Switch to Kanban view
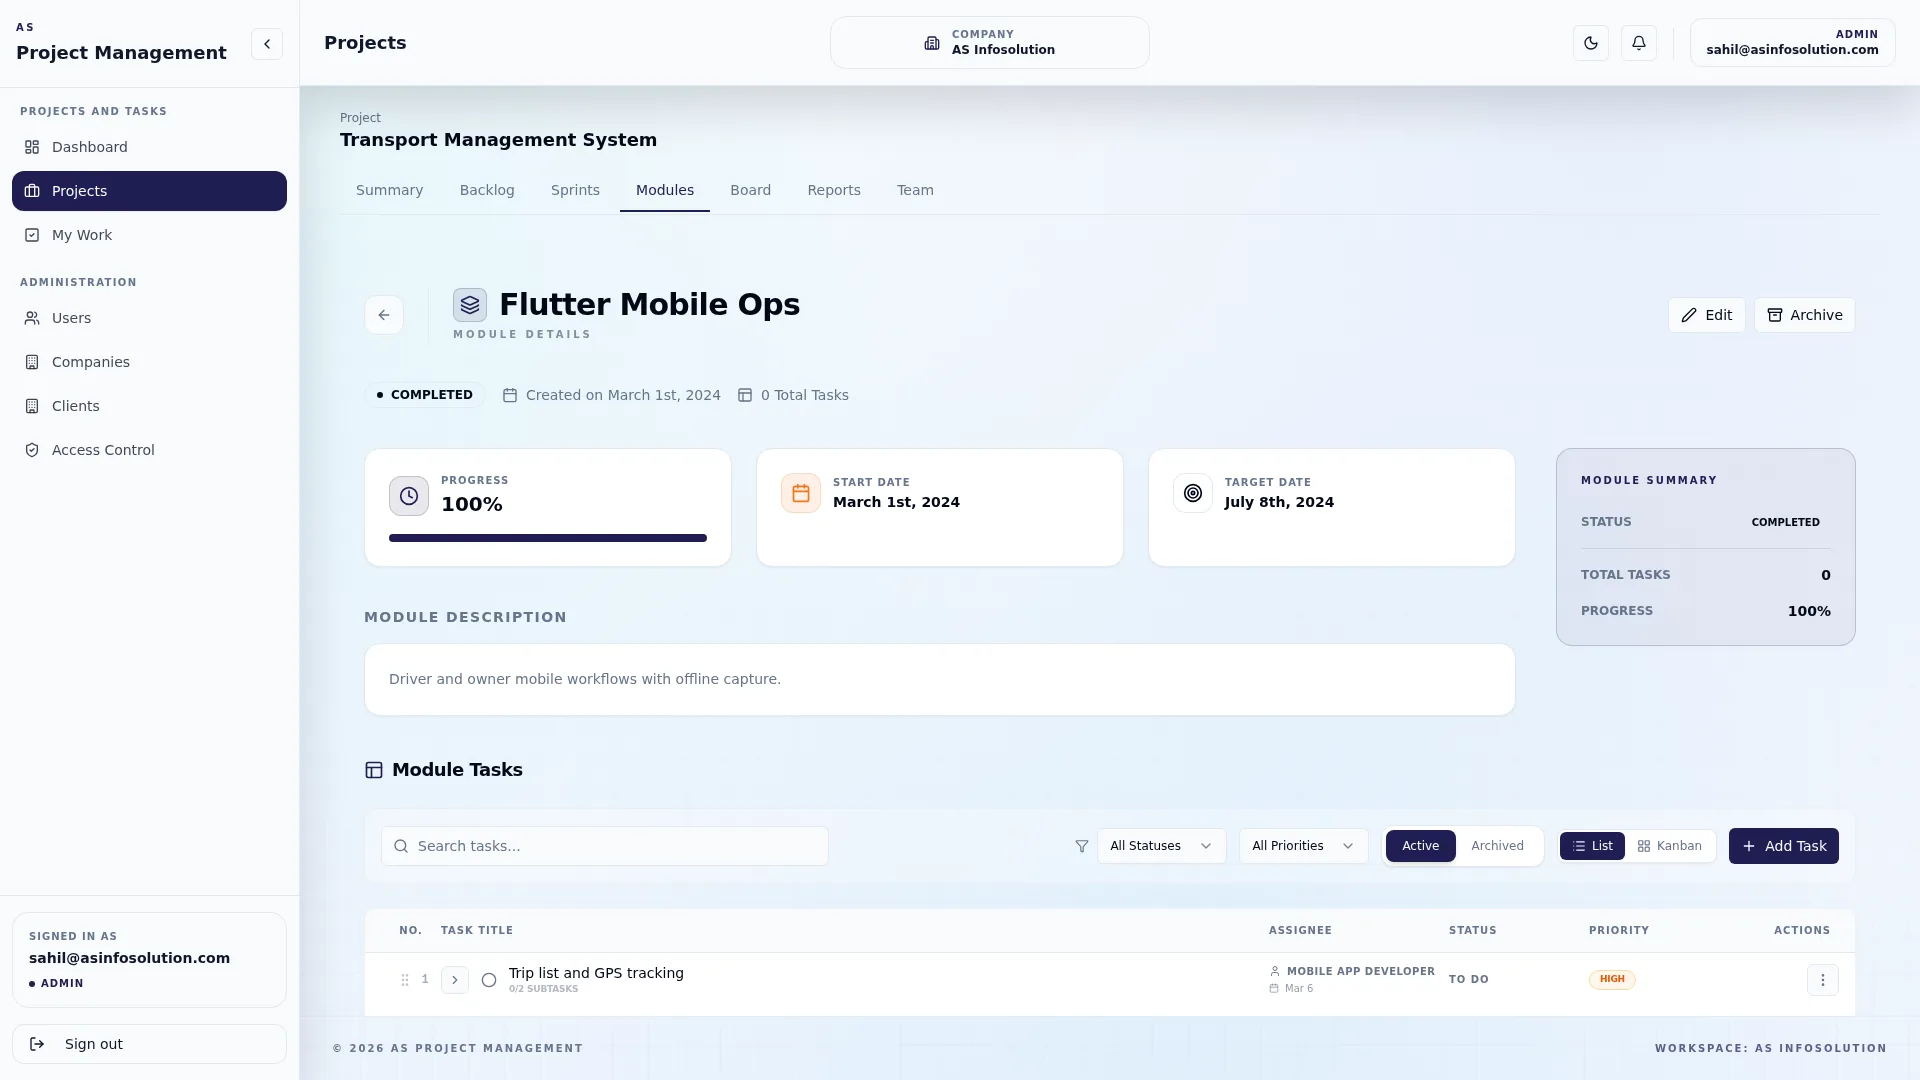This screenshot has height=1080, width=1920. [x=1669, y=846]
